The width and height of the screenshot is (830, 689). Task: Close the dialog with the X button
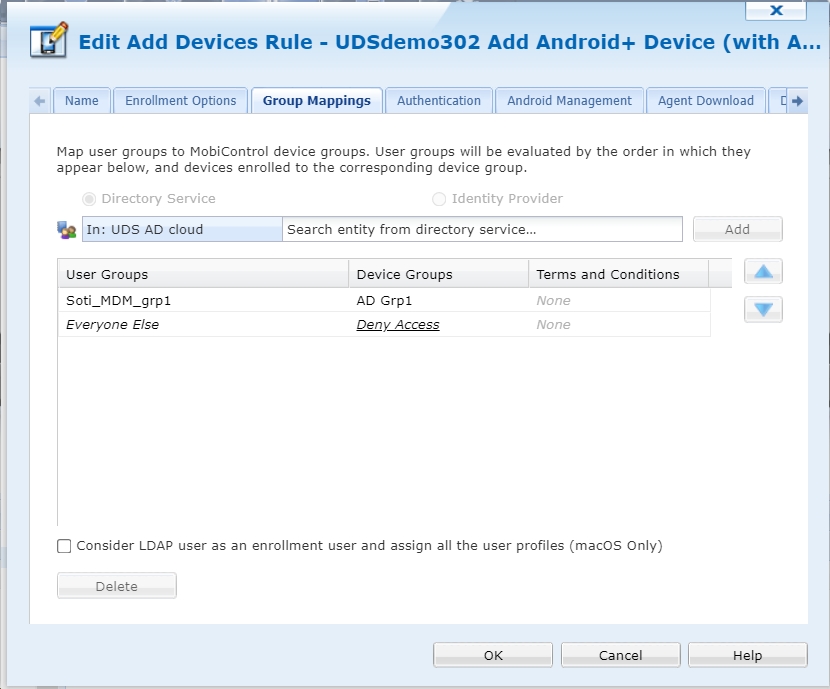point(776,11)
